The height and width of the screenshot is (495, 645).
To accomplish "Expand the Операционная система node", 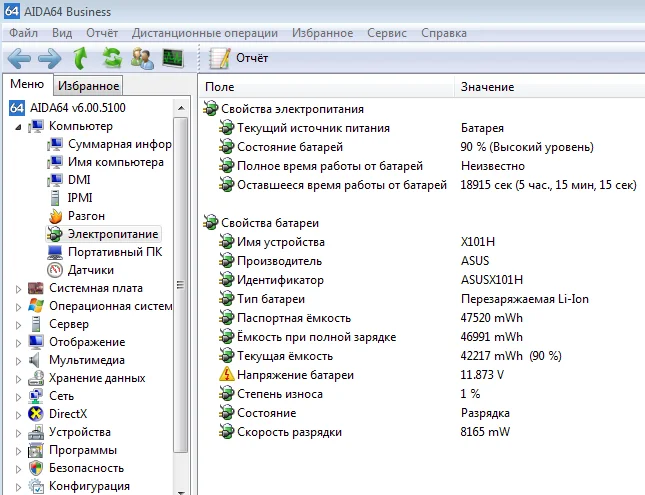I will coord(18,307).
